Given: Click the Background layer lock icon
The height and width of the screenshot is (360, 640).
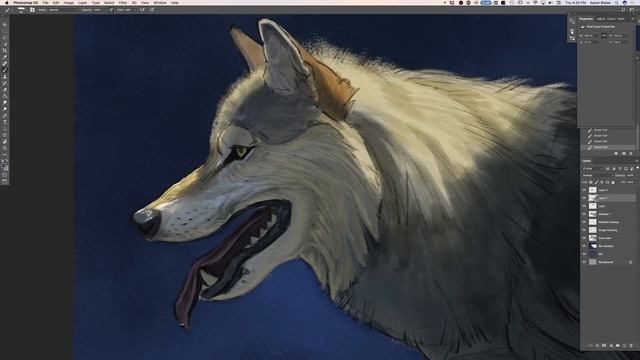Looking at the screenshot, I should [x=631, y=262].
